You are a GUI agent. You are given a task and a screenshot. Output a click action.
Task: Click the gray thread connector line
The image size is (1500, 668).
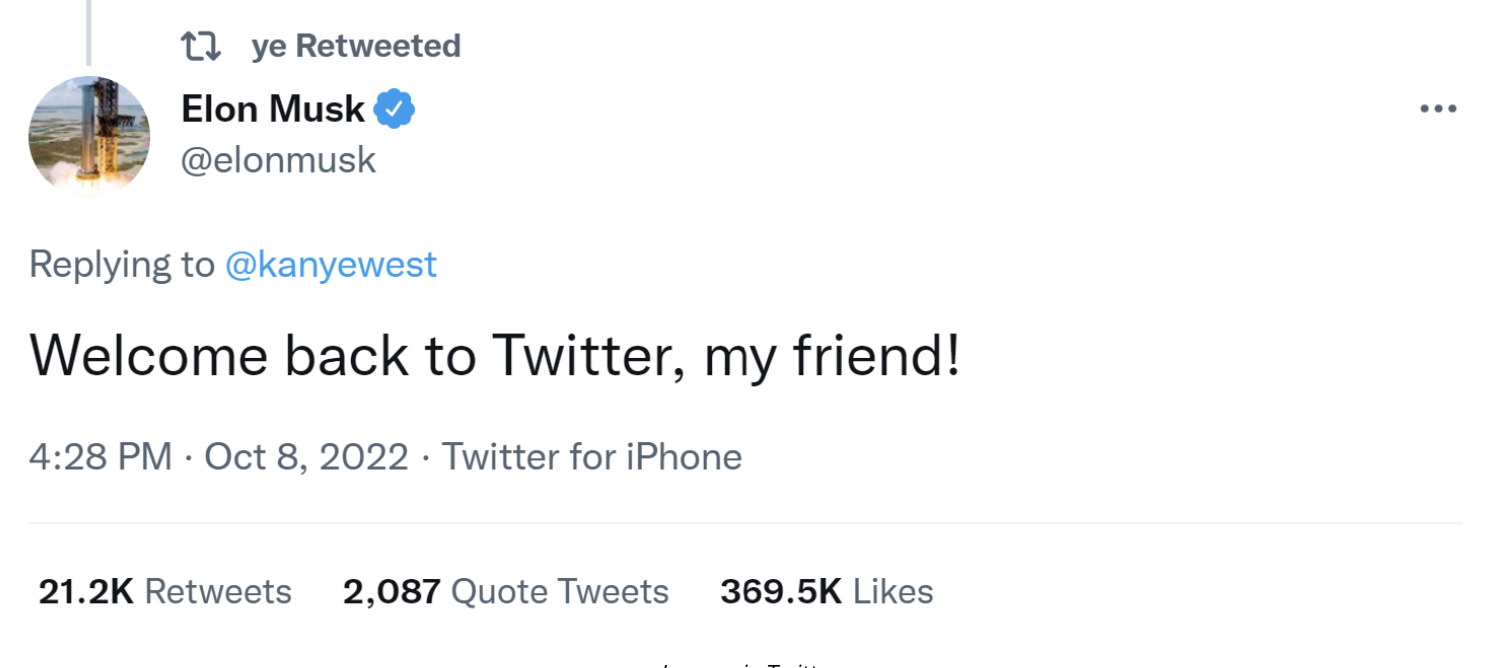tap(88, 30)
